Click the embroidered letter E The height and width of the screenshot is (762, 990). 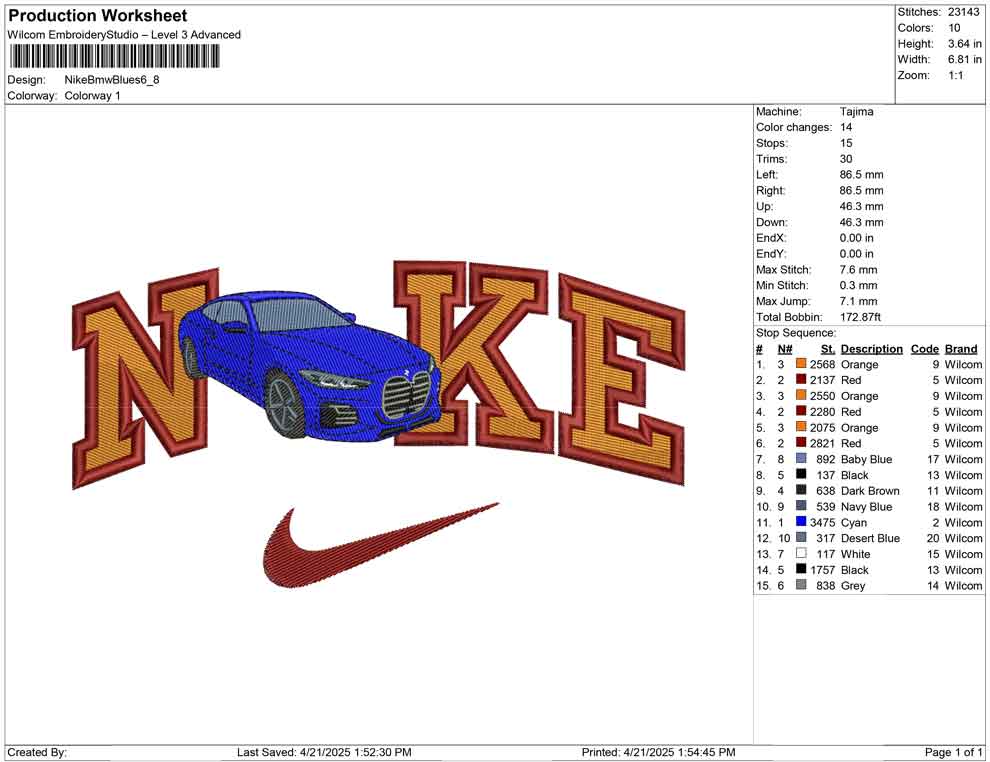(x=622, y=378)
